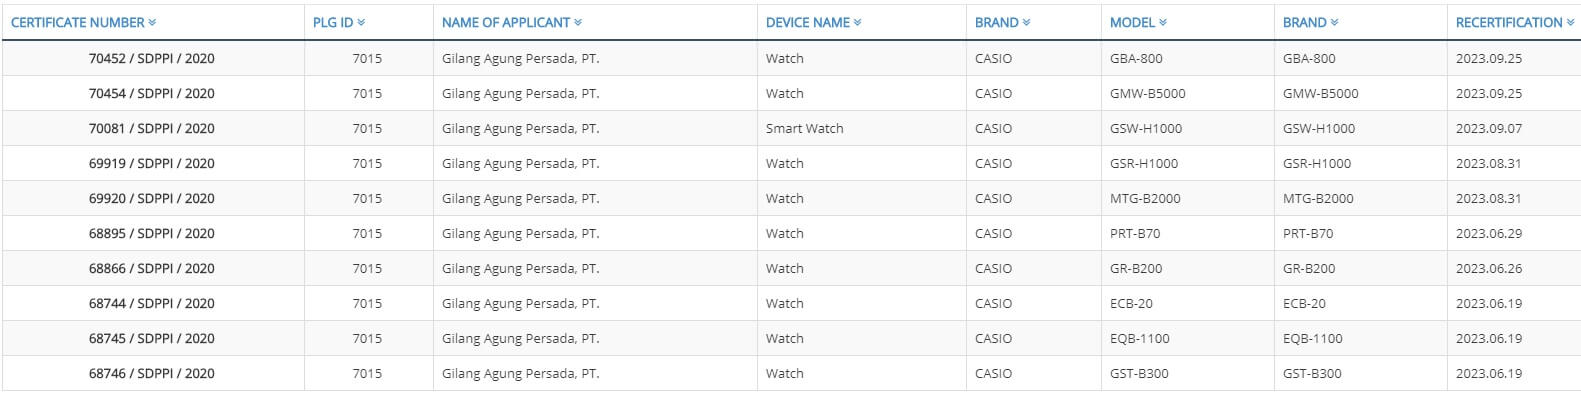
Task: Select the GST-B300 model cell
Action: coord(1139,373)
